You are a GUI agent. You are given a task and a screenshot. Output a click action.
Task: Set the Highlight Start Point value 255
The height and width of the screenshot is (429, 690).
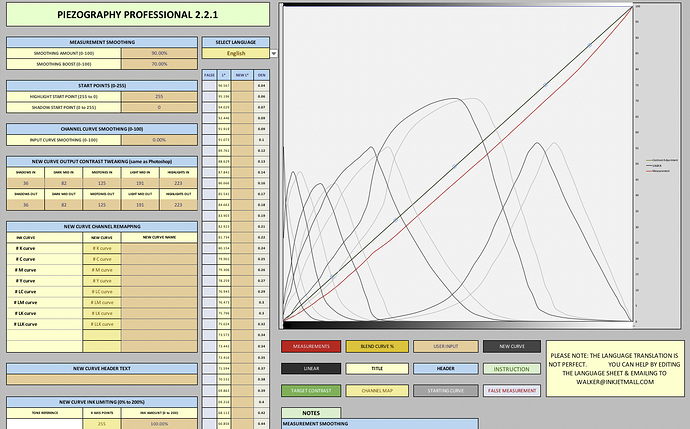[x=159, y=96]
